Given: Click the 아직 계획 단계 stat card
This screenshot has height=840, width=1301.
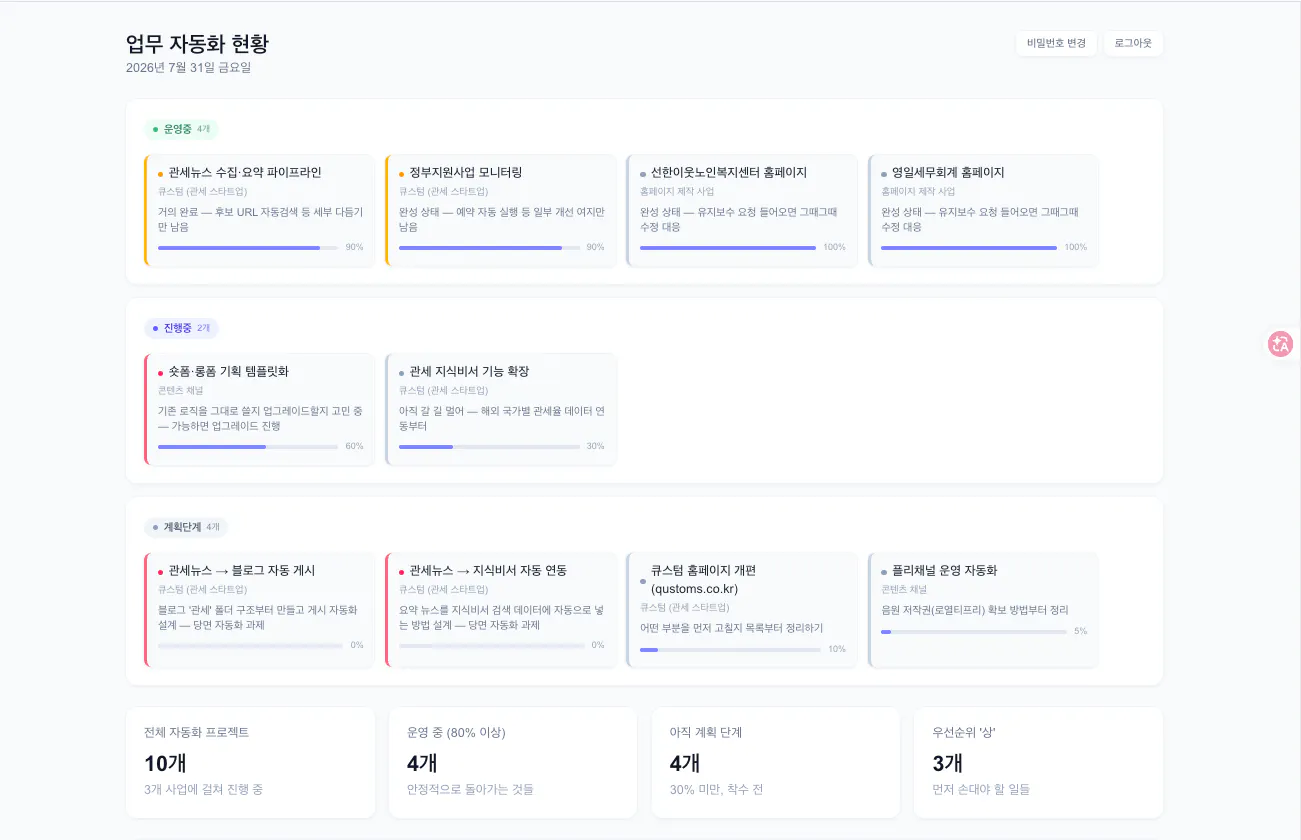Looking at the screenshot, I should (x=775, y=762).
